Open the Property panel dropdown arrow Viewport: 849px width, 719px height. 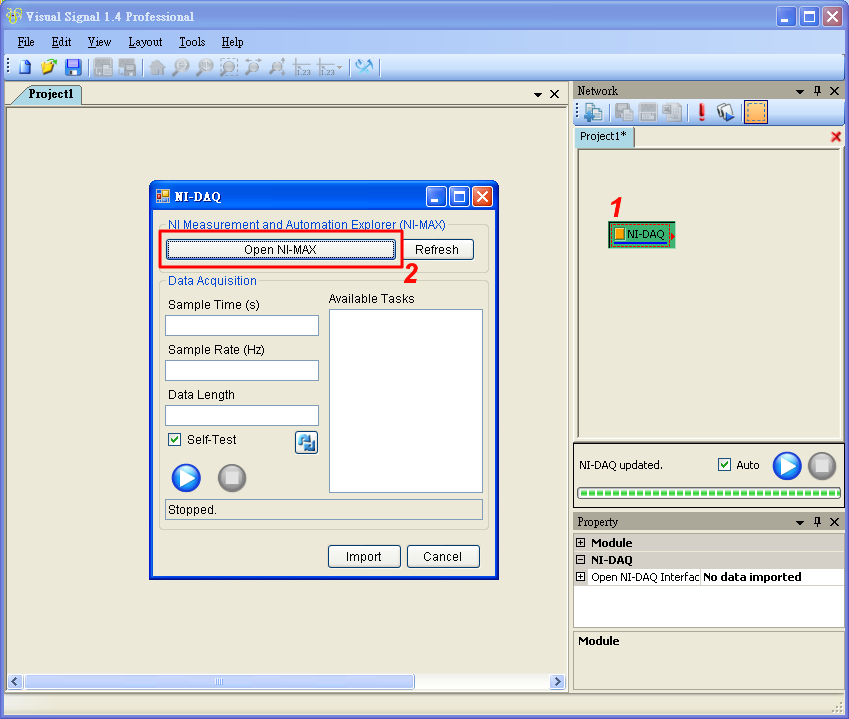800,522
